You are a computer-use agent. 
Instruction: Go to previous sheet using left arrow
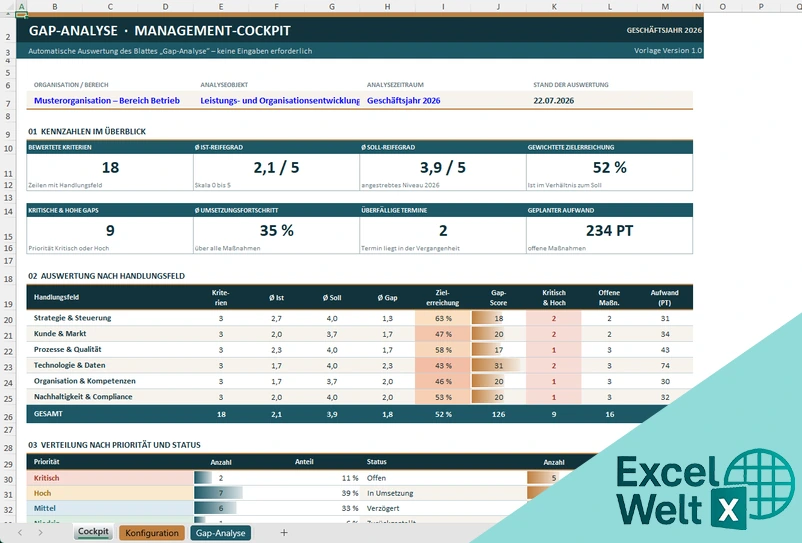(x=20, y=533)
